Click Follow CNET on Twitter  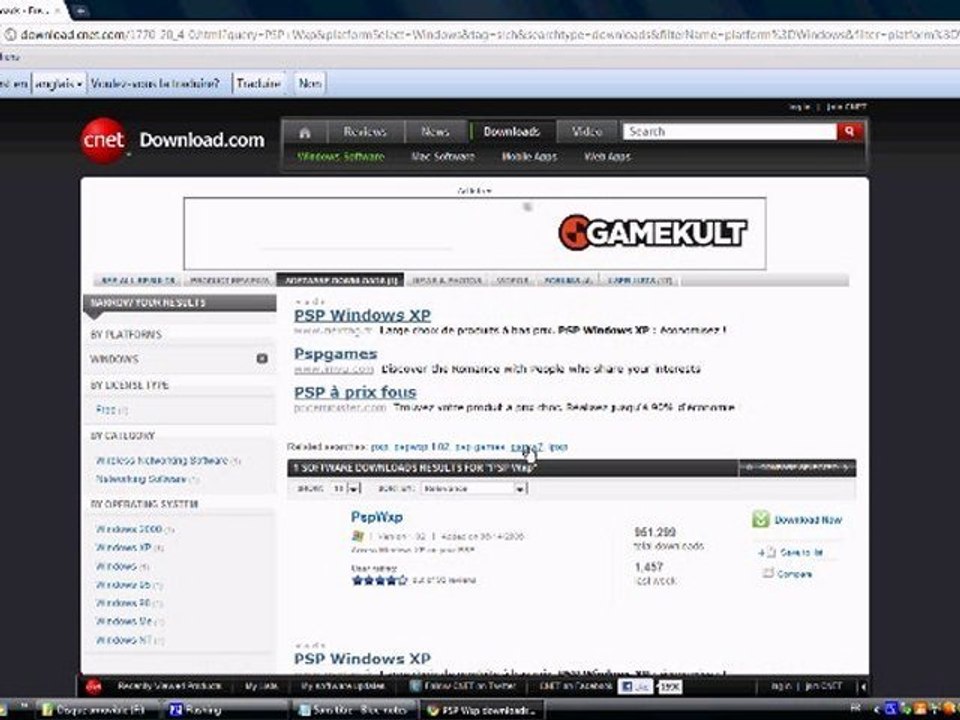(x=463, y=686)
